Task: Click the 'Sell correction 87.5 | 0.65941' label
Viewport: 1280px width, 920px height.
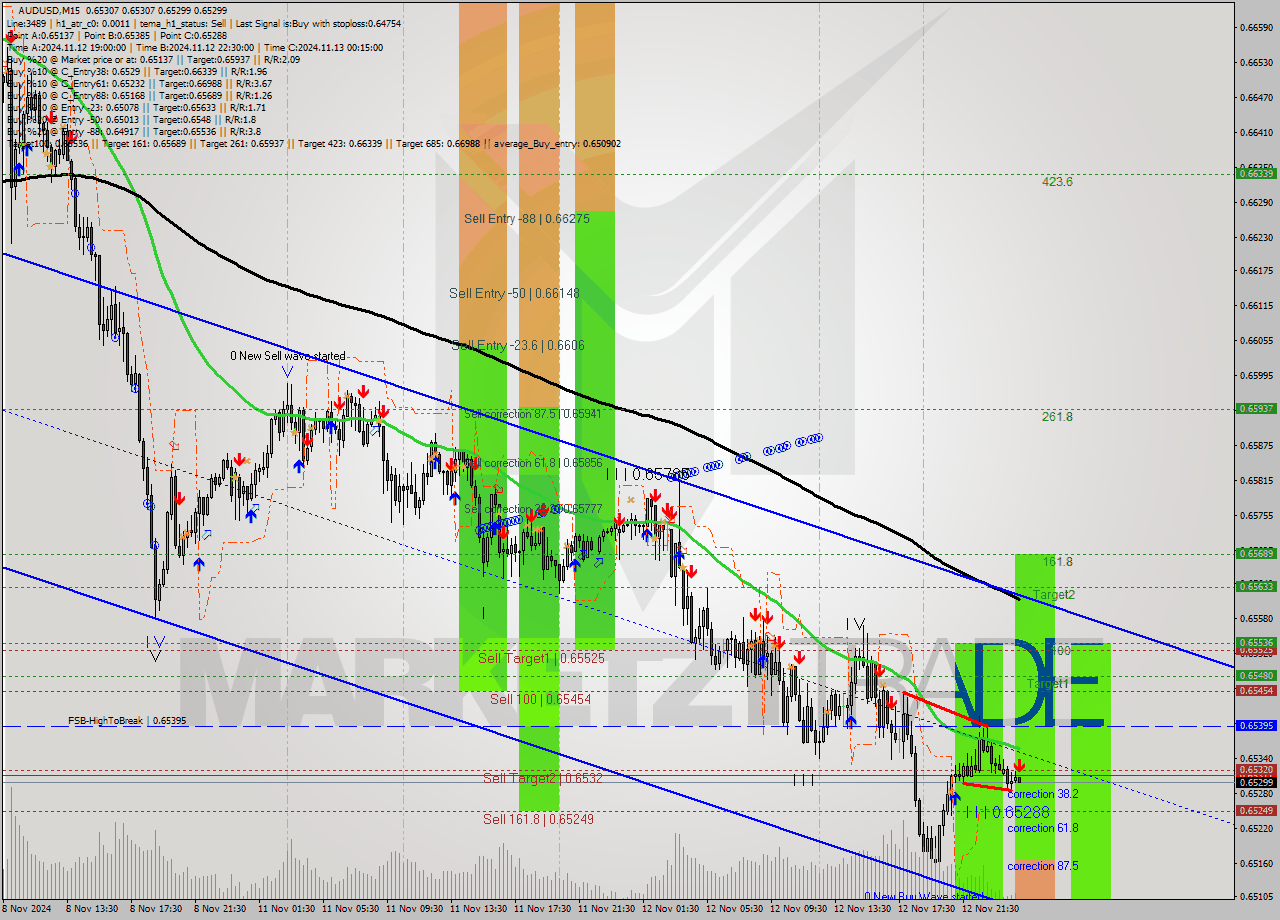Action: click(x=532, y=413)
